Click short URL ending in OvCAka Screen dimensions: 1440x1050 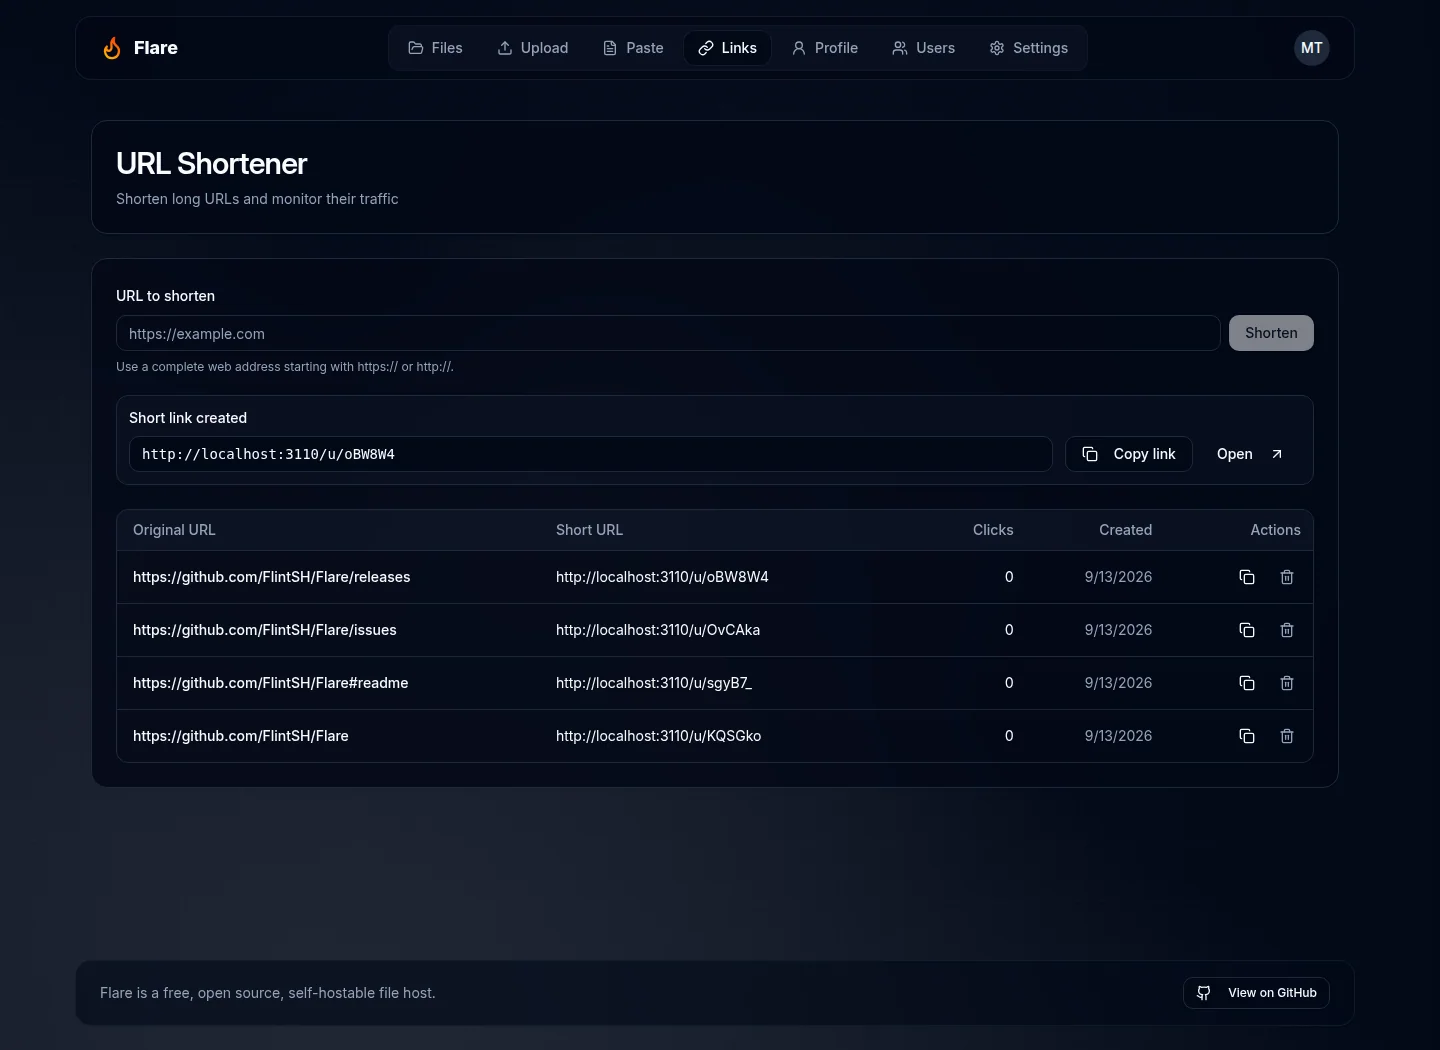pyautogui.click(x=658, y=630)
